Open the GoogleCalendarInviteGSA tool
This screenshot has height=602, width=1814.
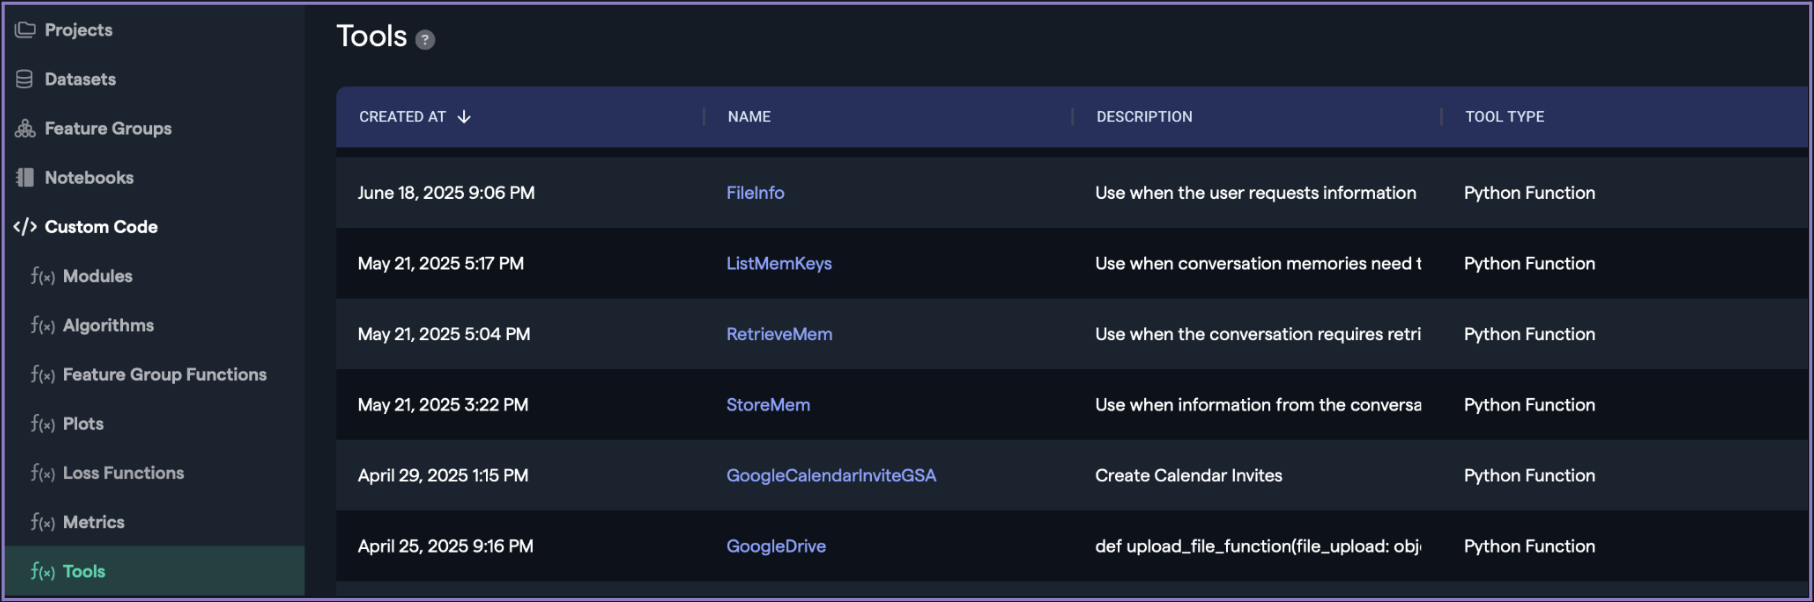[831, 476]
